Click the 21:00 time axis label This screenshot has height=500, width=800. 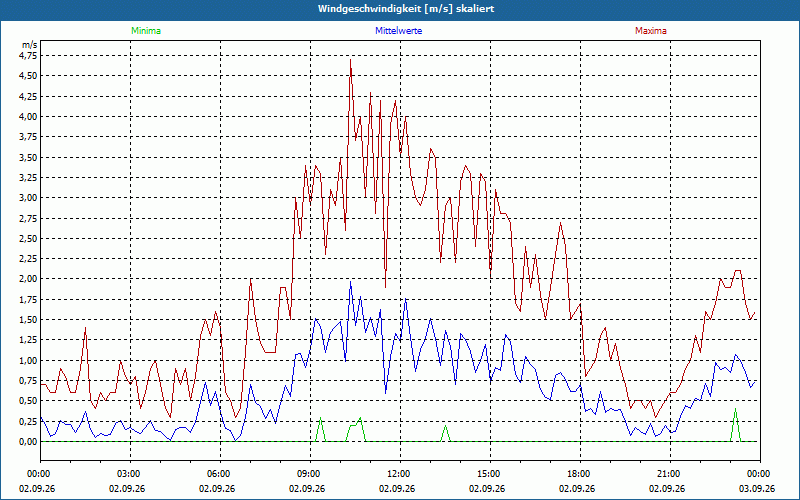670,474
